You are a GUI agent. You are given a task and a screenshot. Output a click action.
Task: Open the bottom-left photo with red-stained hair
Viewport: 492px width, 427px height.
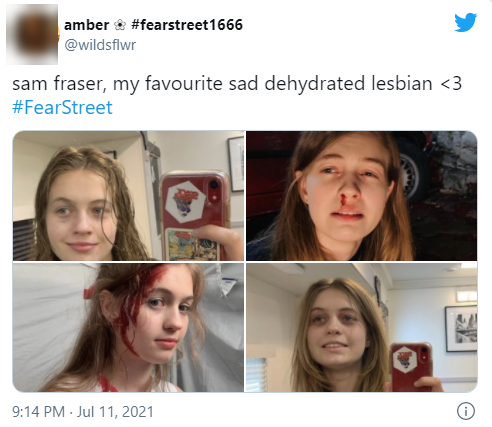pos(129,327)
